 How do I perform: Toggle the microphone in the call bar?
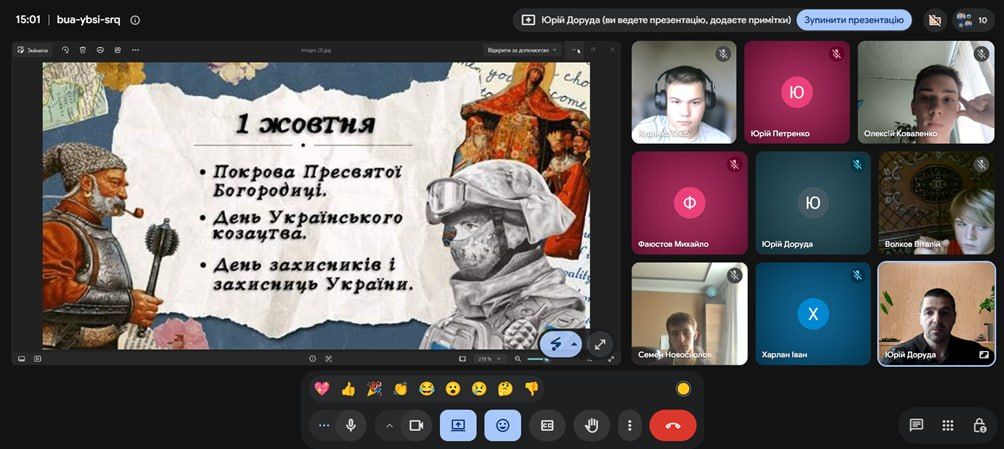(x=350, y=425)
